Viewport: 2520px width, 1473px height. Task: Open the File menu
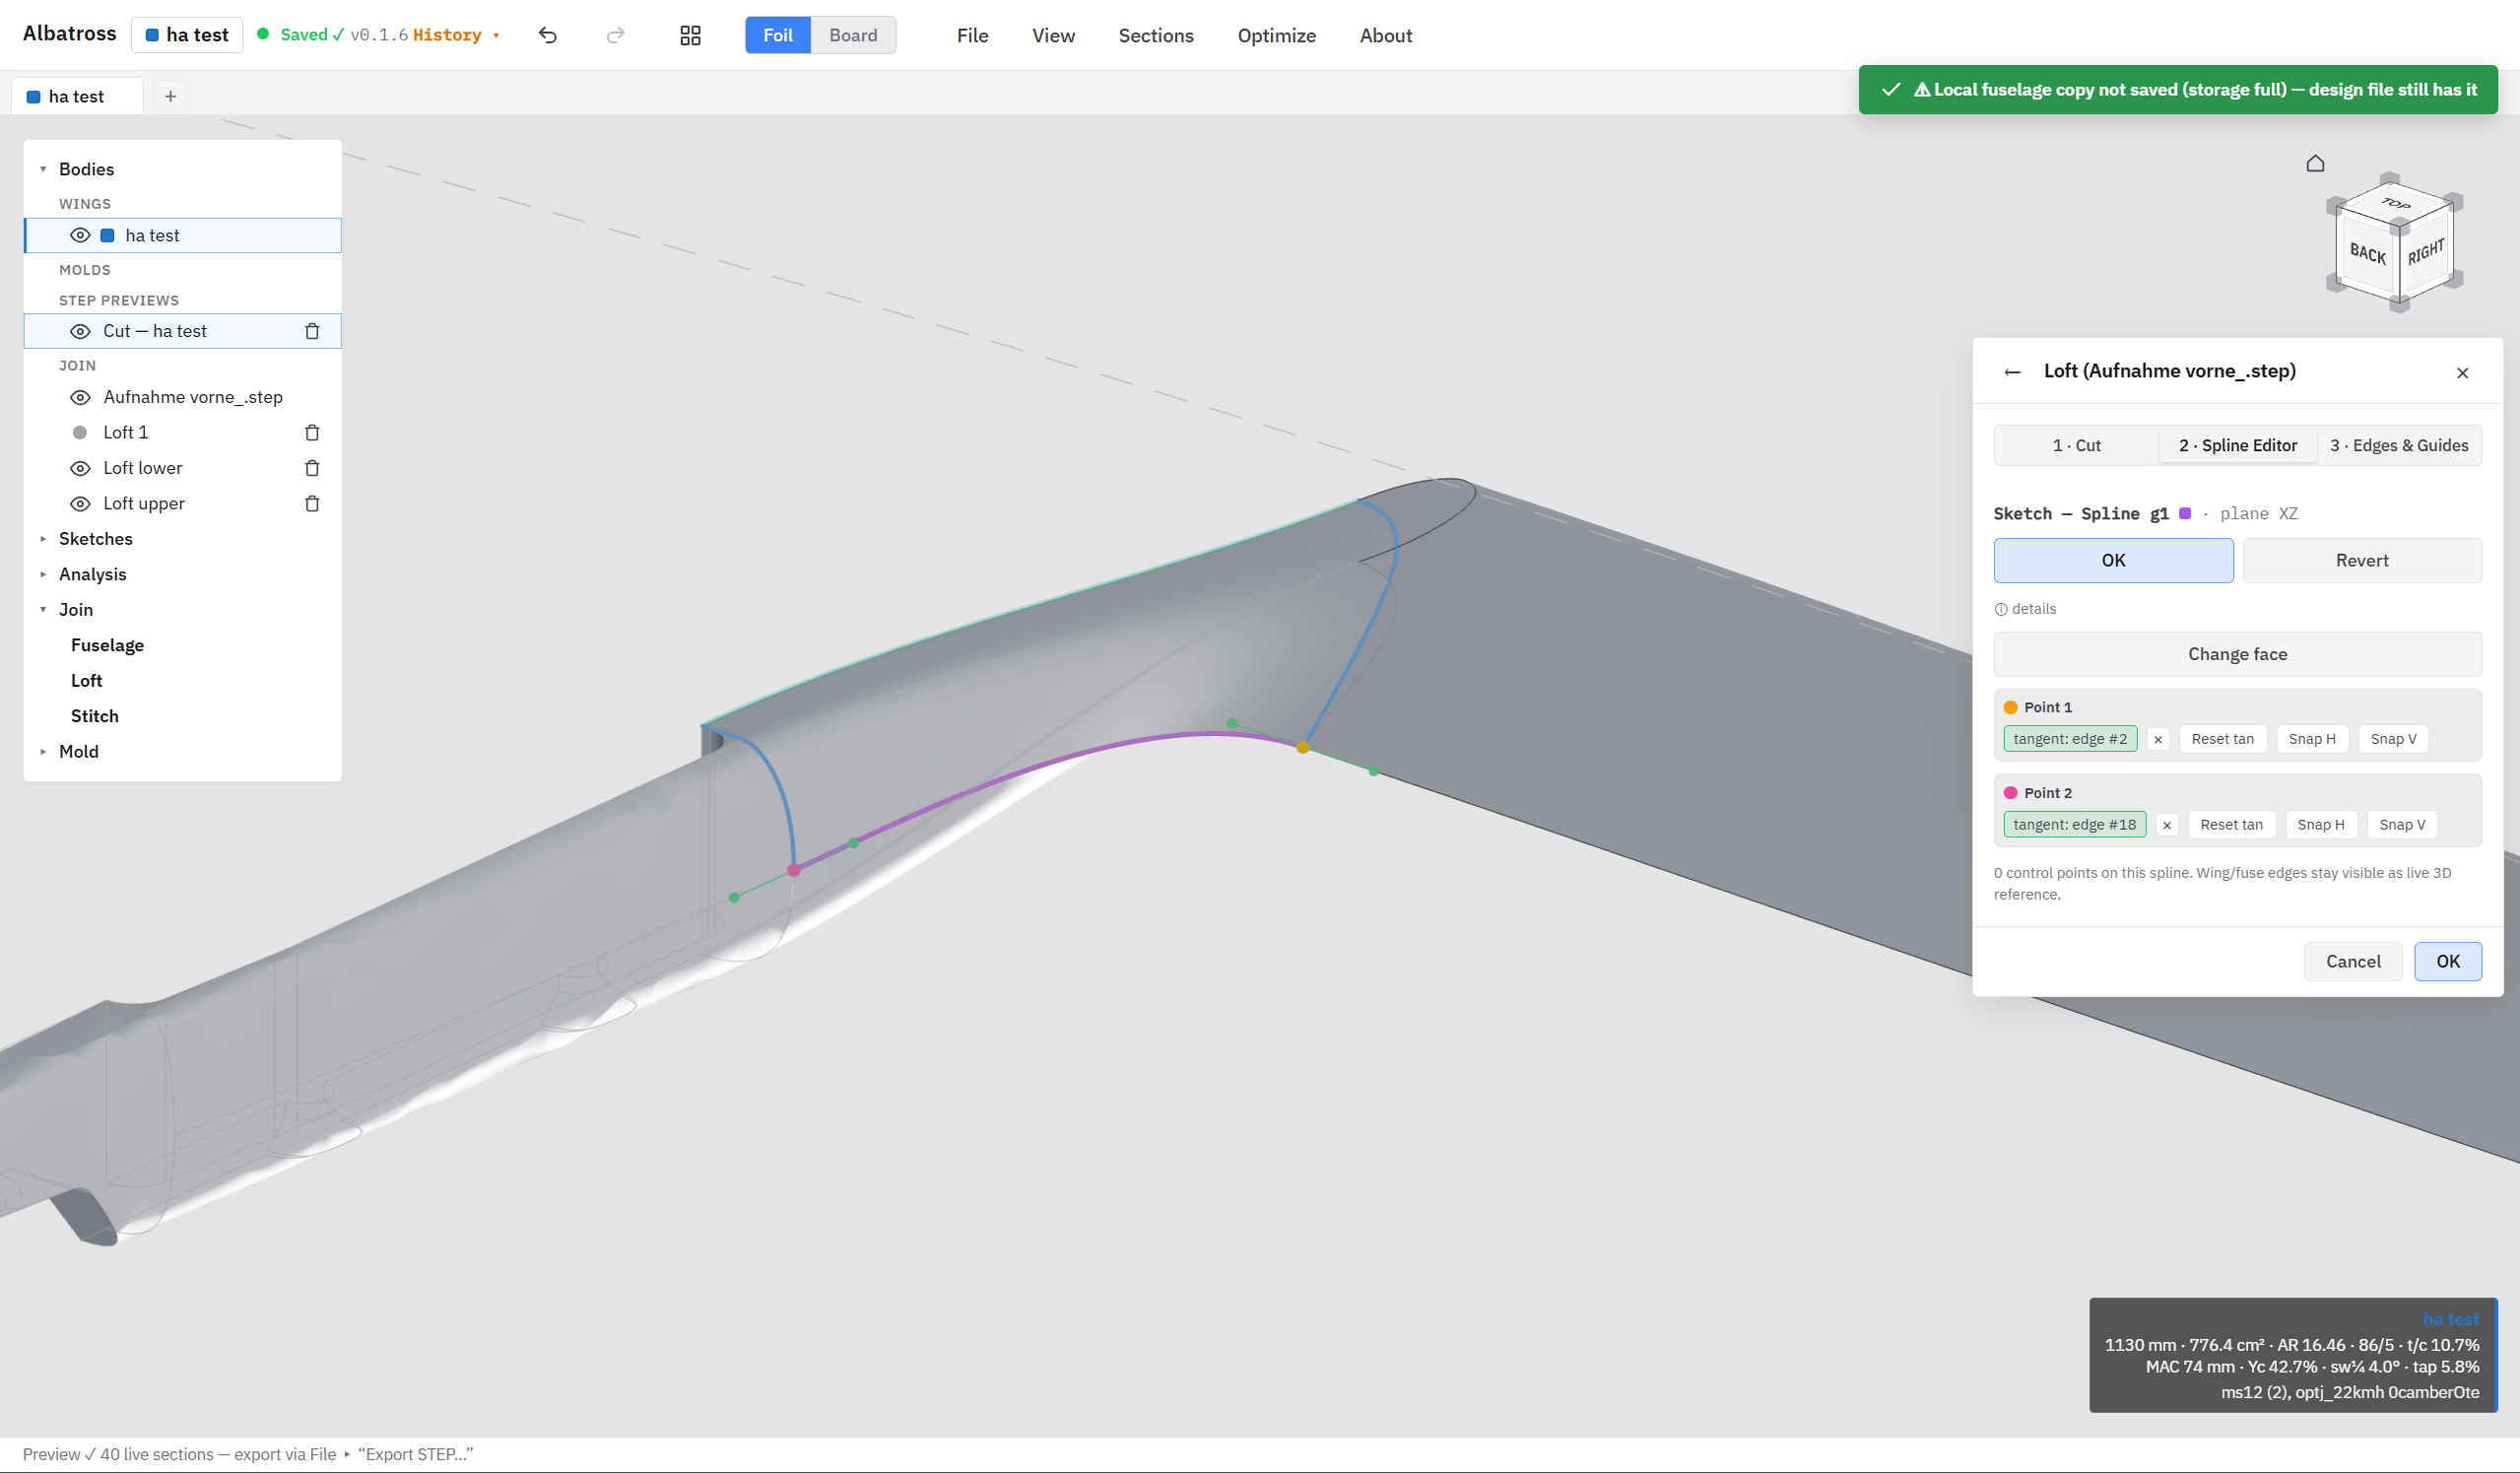pyautogui.click(x=972, y=35)
